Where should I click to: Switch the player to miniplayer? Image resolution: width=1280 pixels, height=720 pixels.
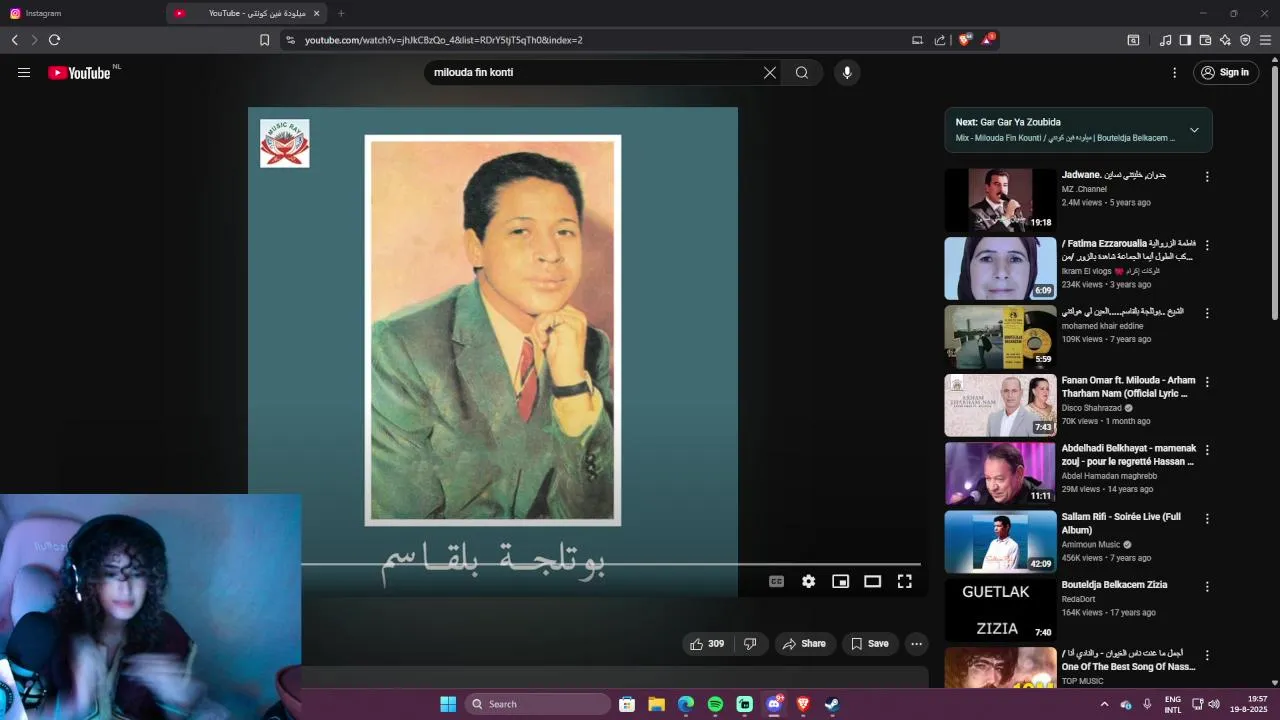(840, 581)
